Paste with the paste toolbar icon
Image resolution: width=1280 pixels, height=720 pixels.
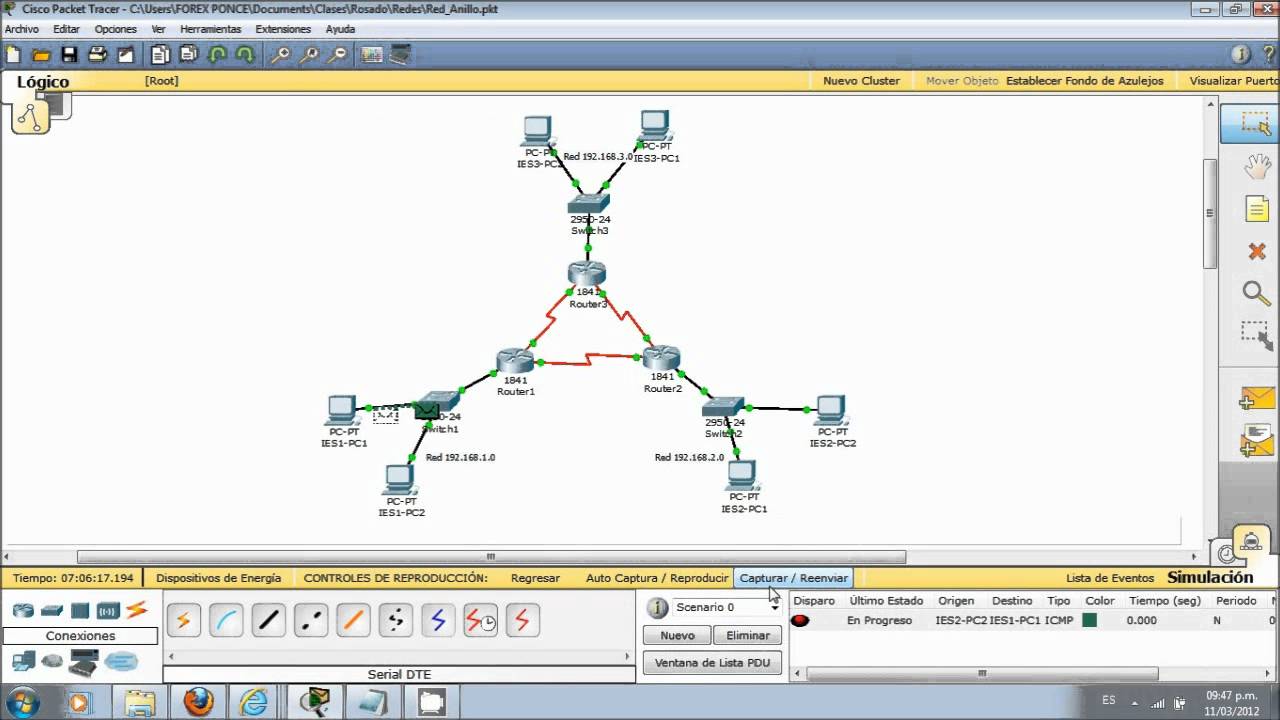(x=189, y=55)
